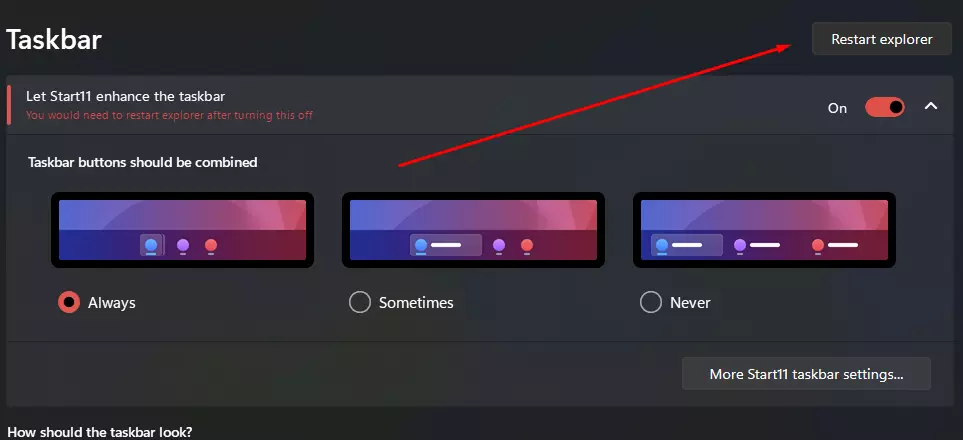Click the Sometimes taskbar preview image
This screenshot has height=440, width=963.
tap(474, 230)
